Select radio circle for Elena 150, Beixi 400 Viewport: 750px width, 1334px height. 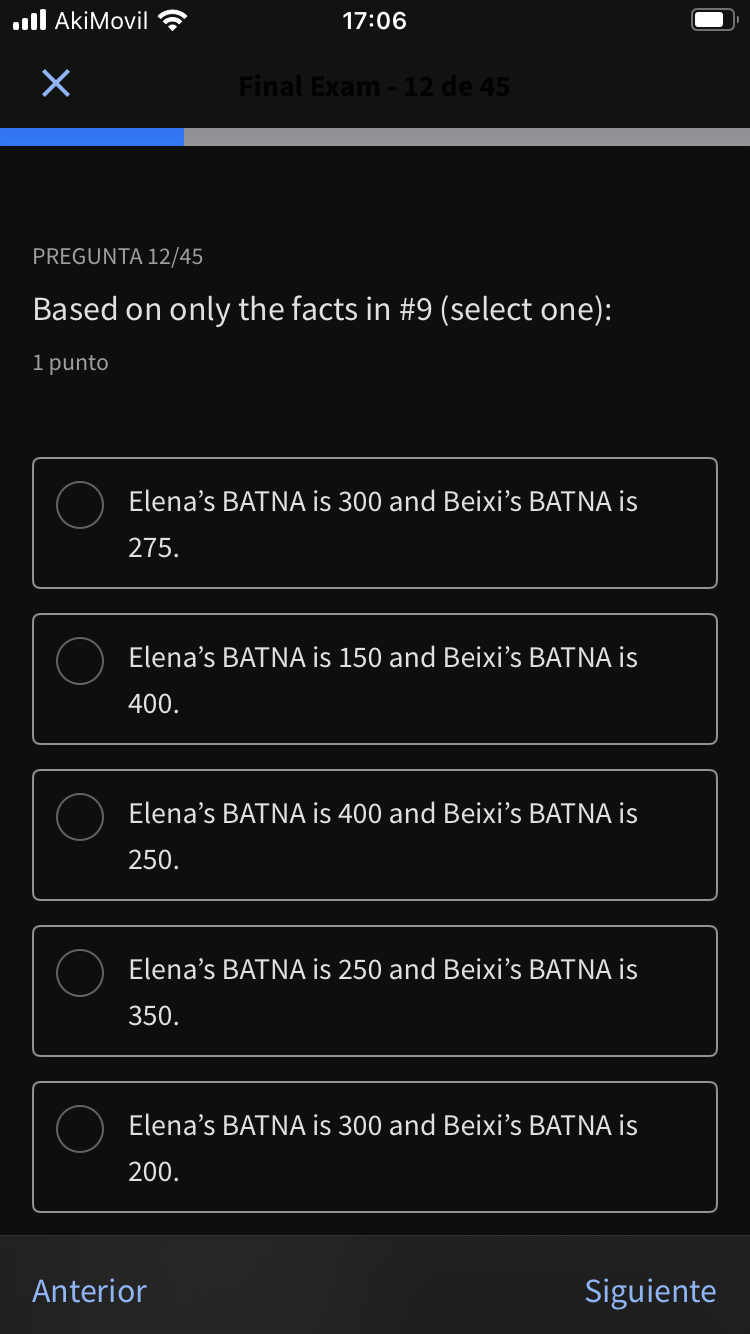tap(80, 661)
